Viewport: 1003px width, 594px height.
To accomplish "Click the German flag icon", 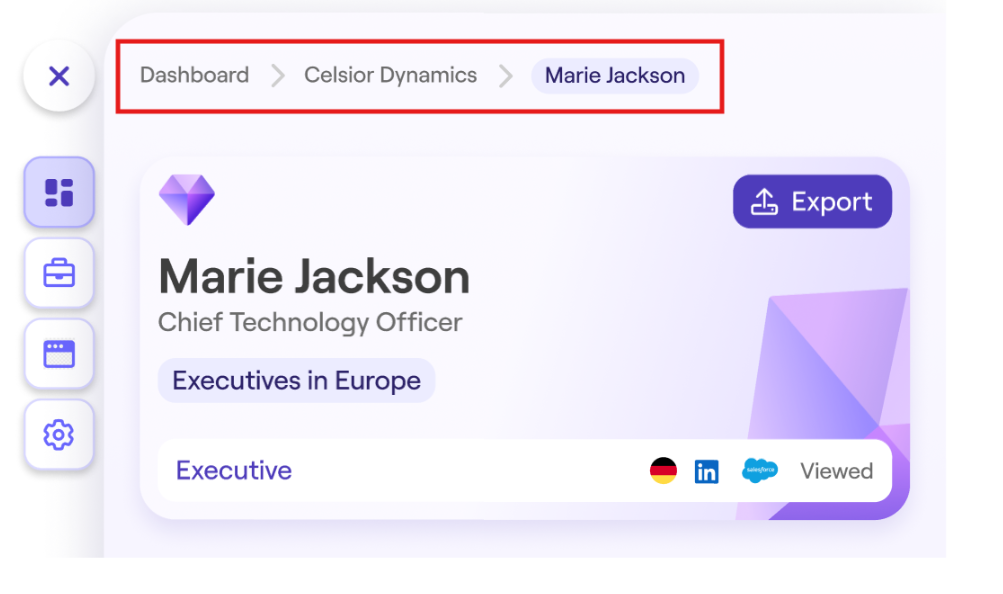I will click(663, 471).
